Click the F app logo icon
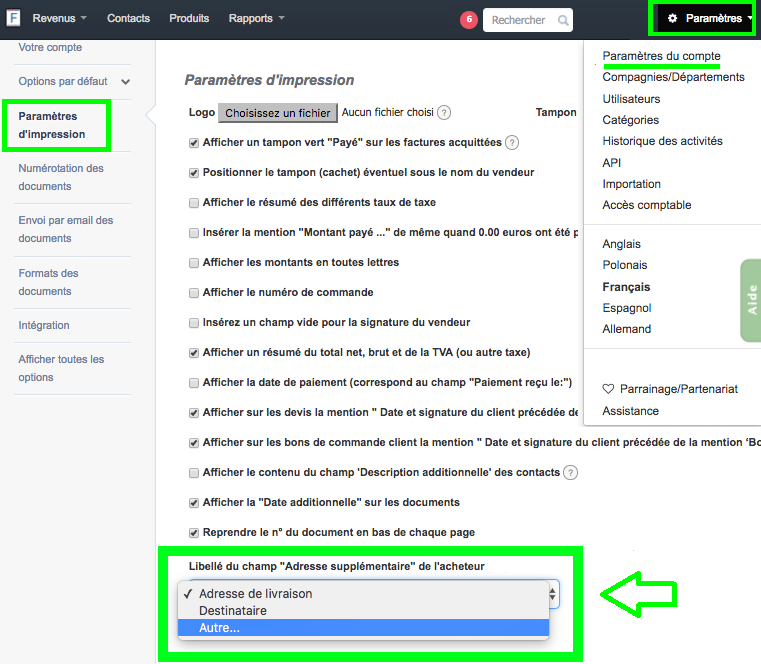 (x=13, y=18)
